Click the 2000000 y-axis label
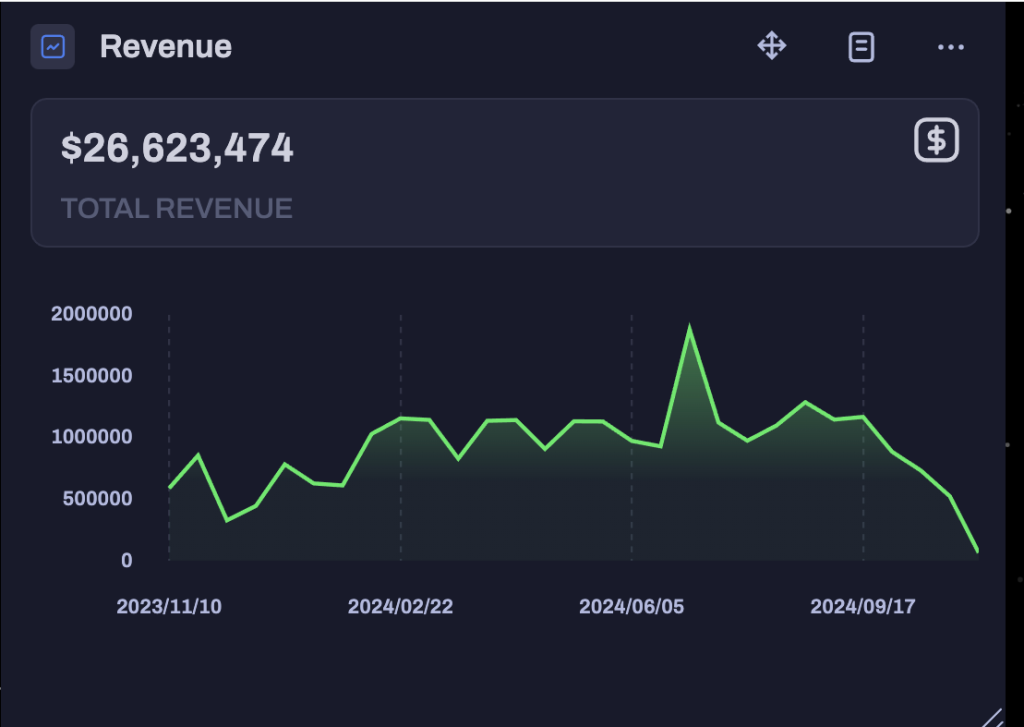 coord(91,314)
